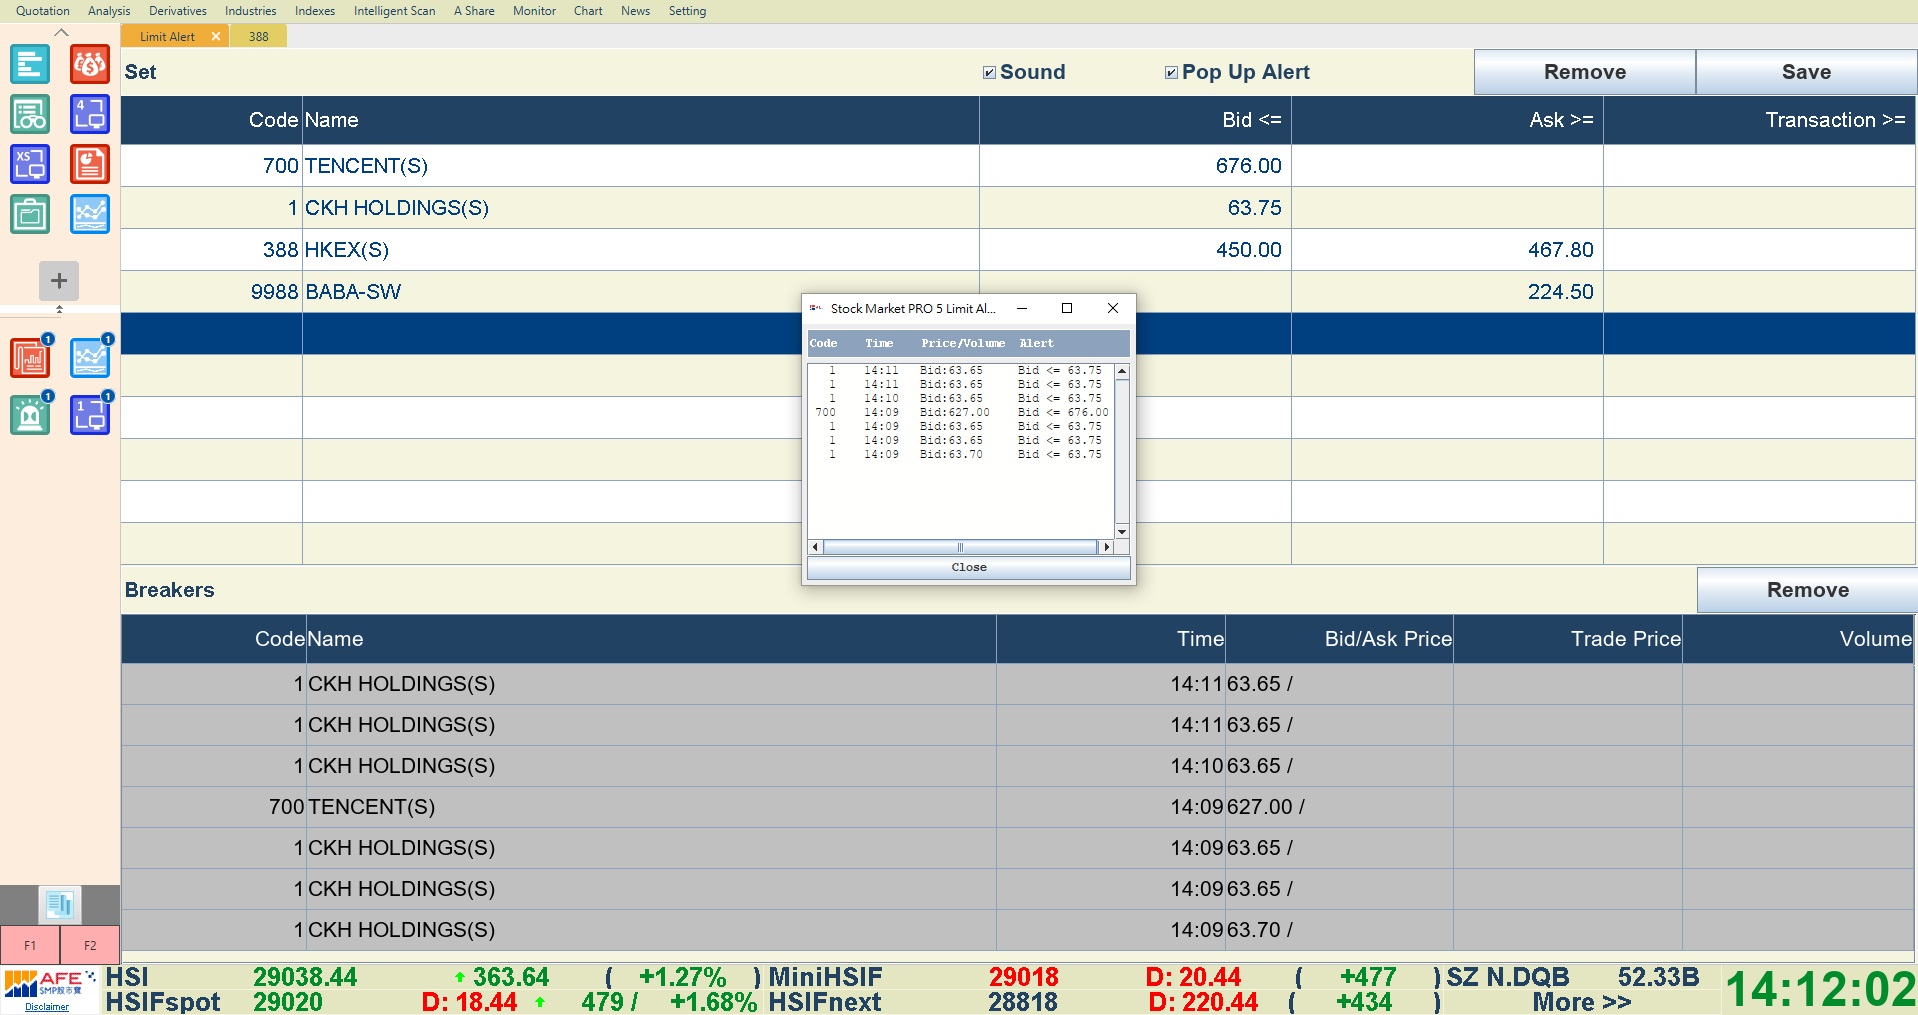Click the Ask >= column header

tap(1448, 120)
